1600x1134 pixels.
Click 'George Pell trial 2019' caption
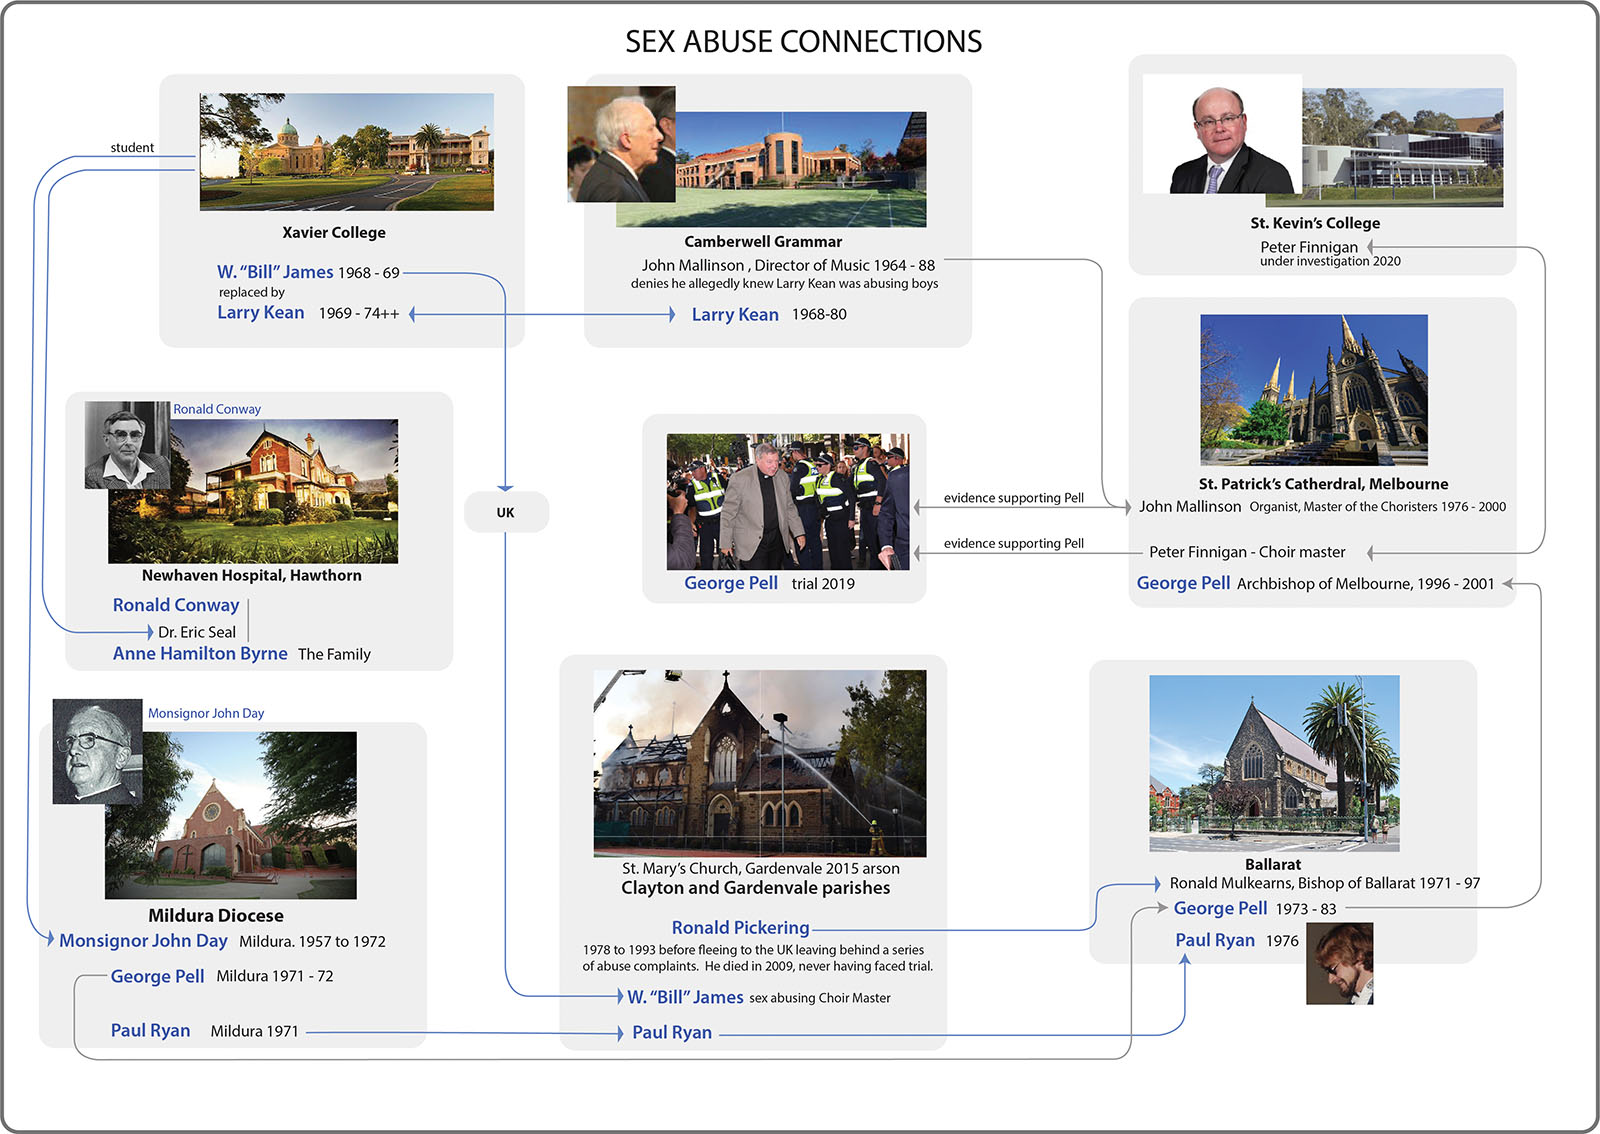coord(769,583)
